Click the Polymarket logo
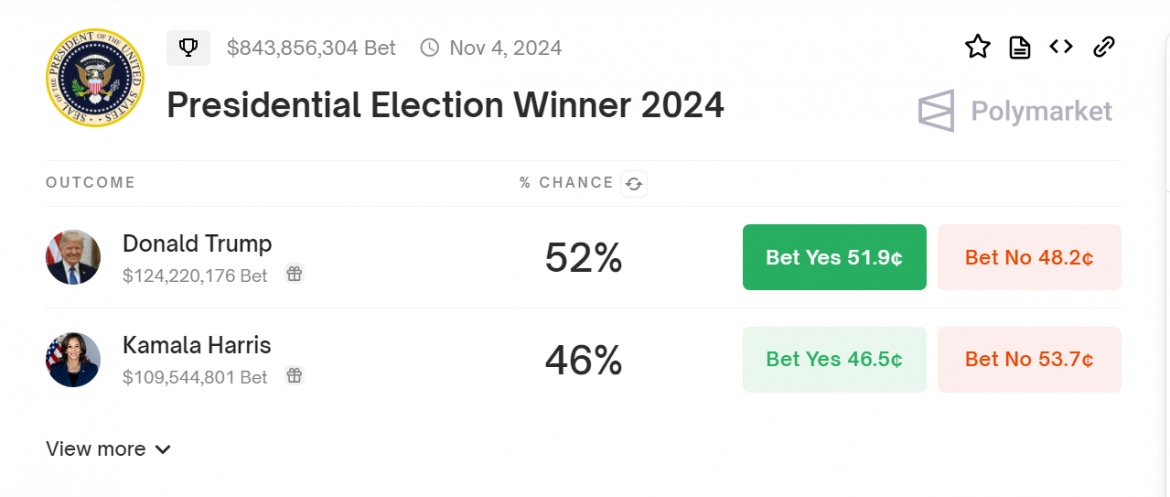Image resolution: width=1170 pixels, height=497 pixels. (x=1015, y=111)
